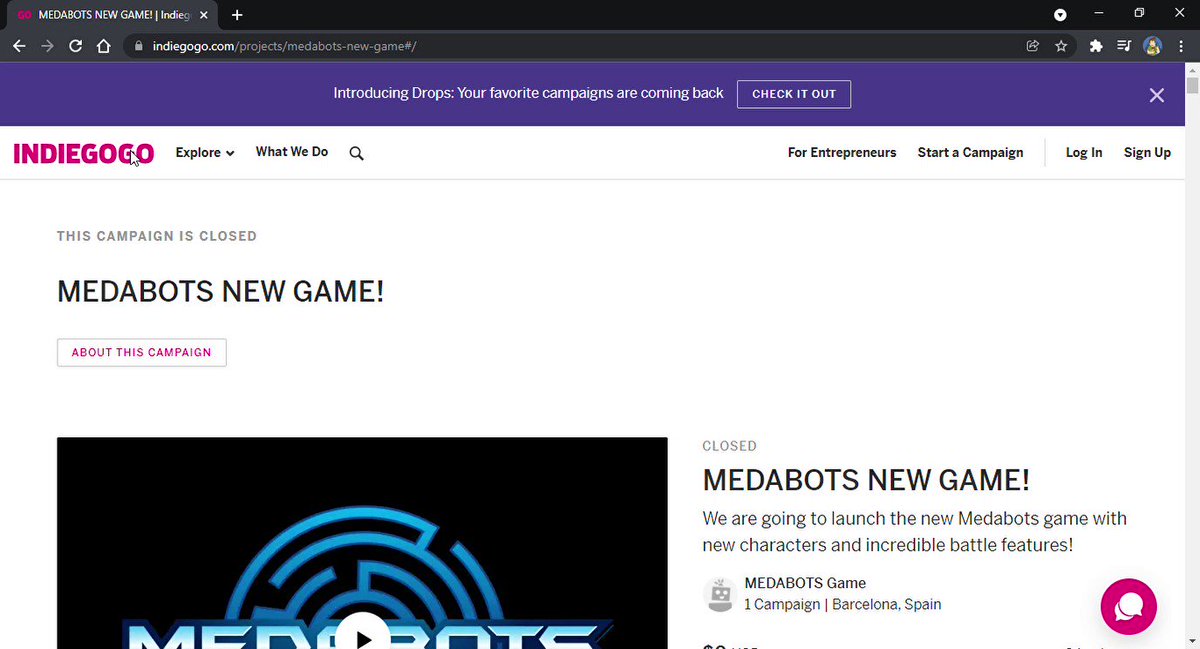Click the search magnifier icon
The width and height of the screenshot is (1200, 649).
(x=357, y=153)
